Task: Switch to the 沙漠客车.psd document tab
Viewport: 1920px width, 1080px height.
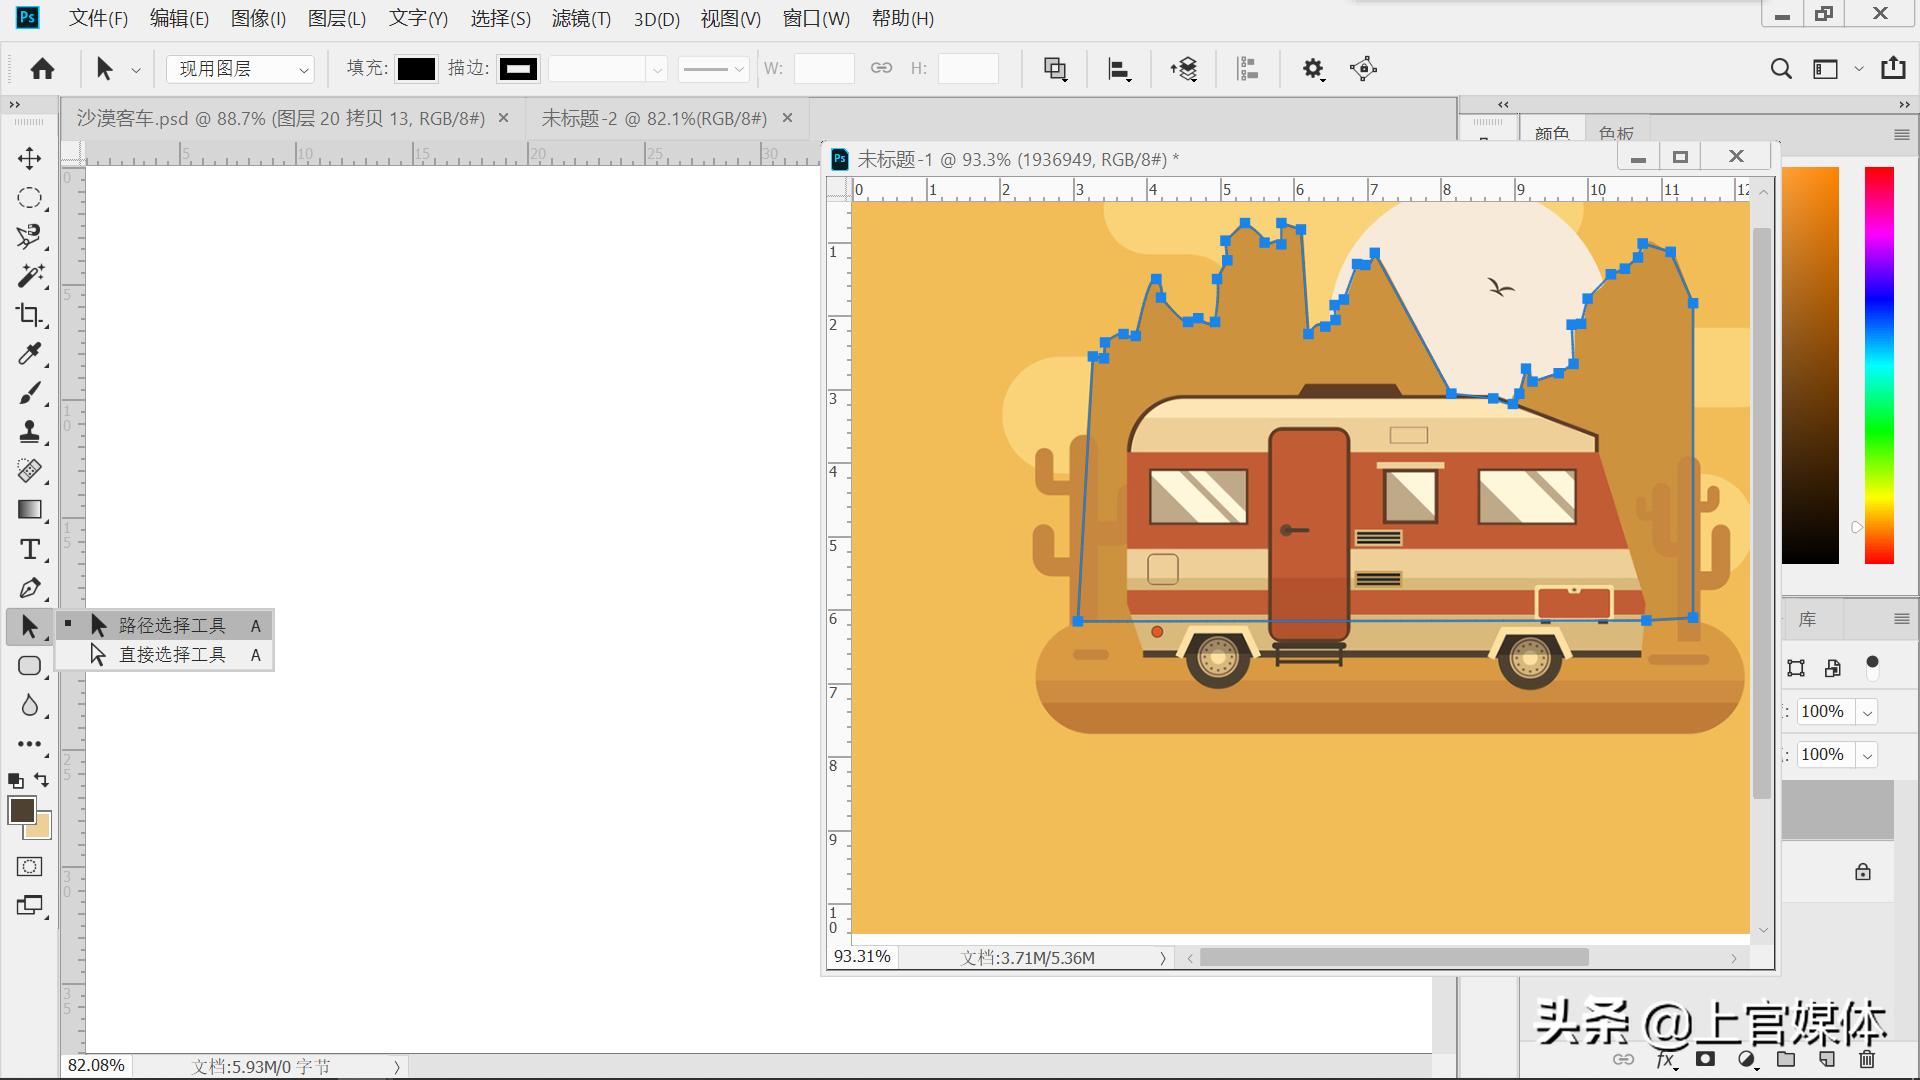Action: coord(281,119)
